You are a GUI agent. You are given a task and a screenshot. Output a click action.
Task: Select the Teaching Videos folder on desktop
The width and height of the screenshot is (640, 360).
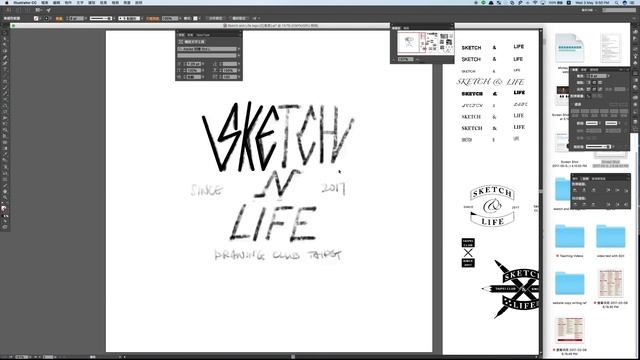coord(569,236)
